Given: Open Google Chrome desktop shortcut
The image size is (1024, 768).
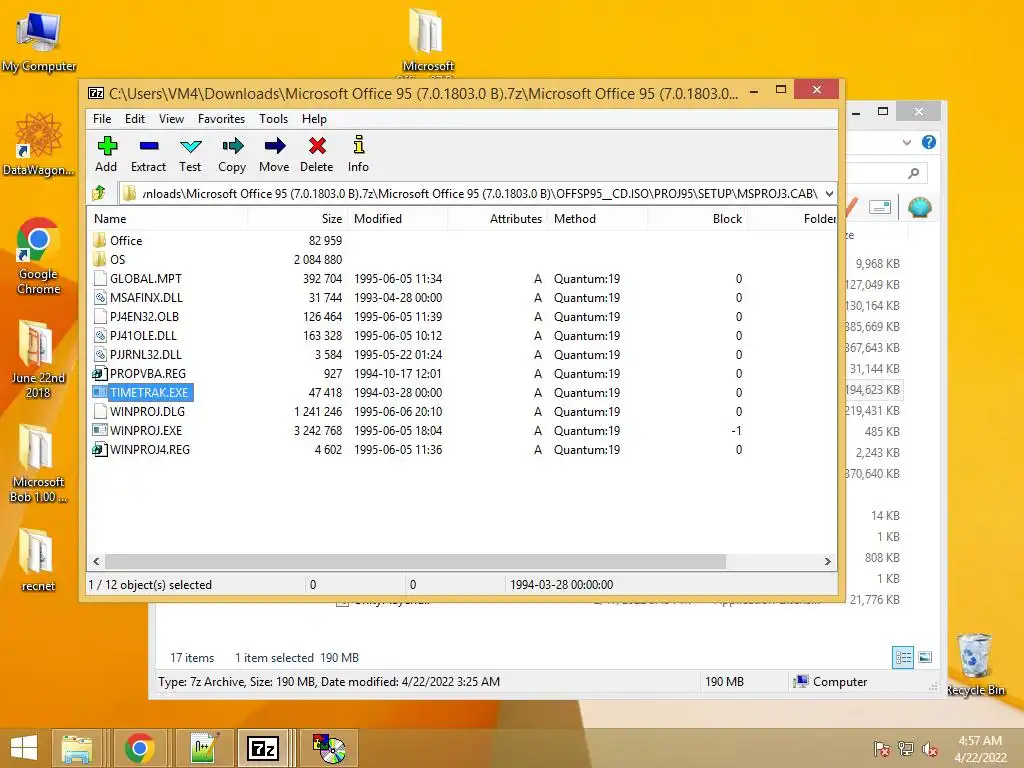Looking at the screenshot, I should coord(39,256).
